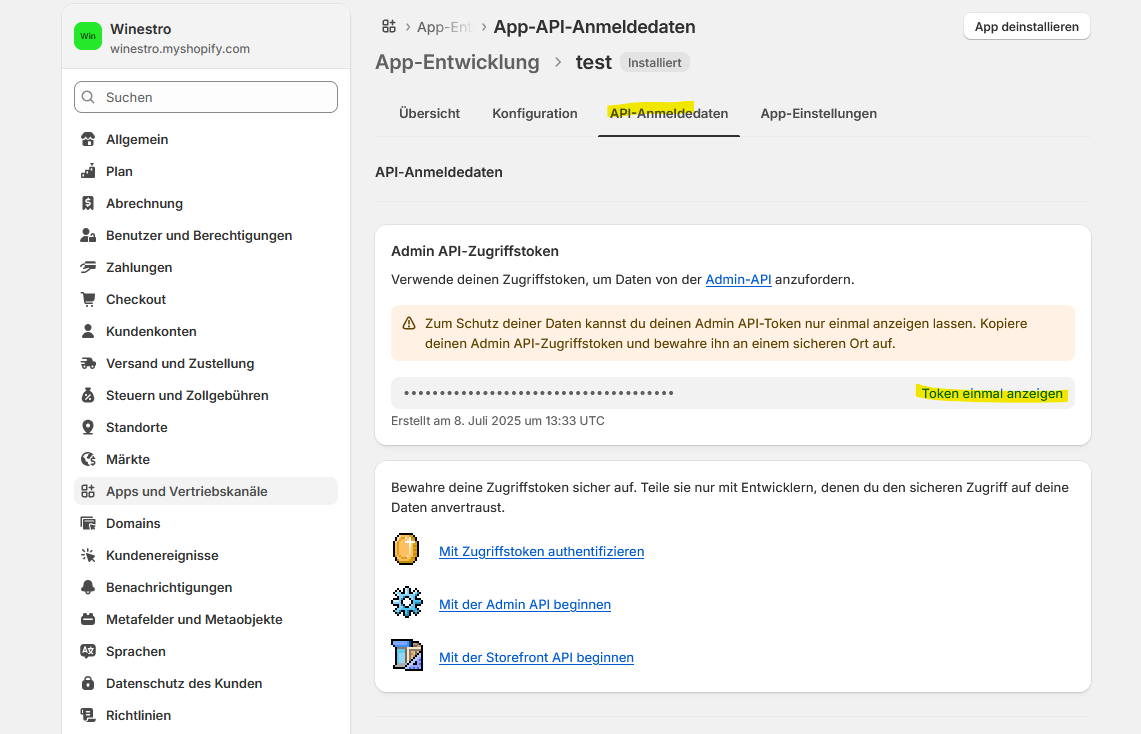1141x734 pixels.
Task: Click the Standorte location pin icon
Action: click(88, 427)
